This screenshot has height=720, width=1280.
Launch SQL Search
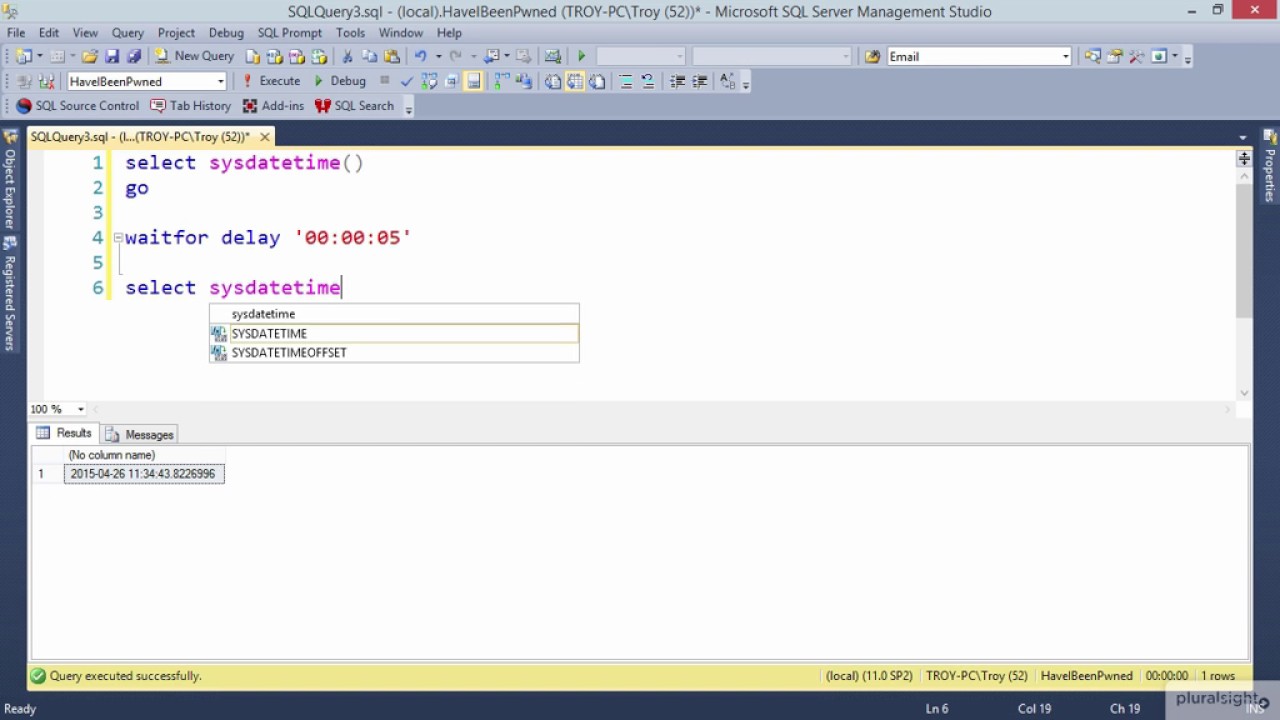point(354,106)
